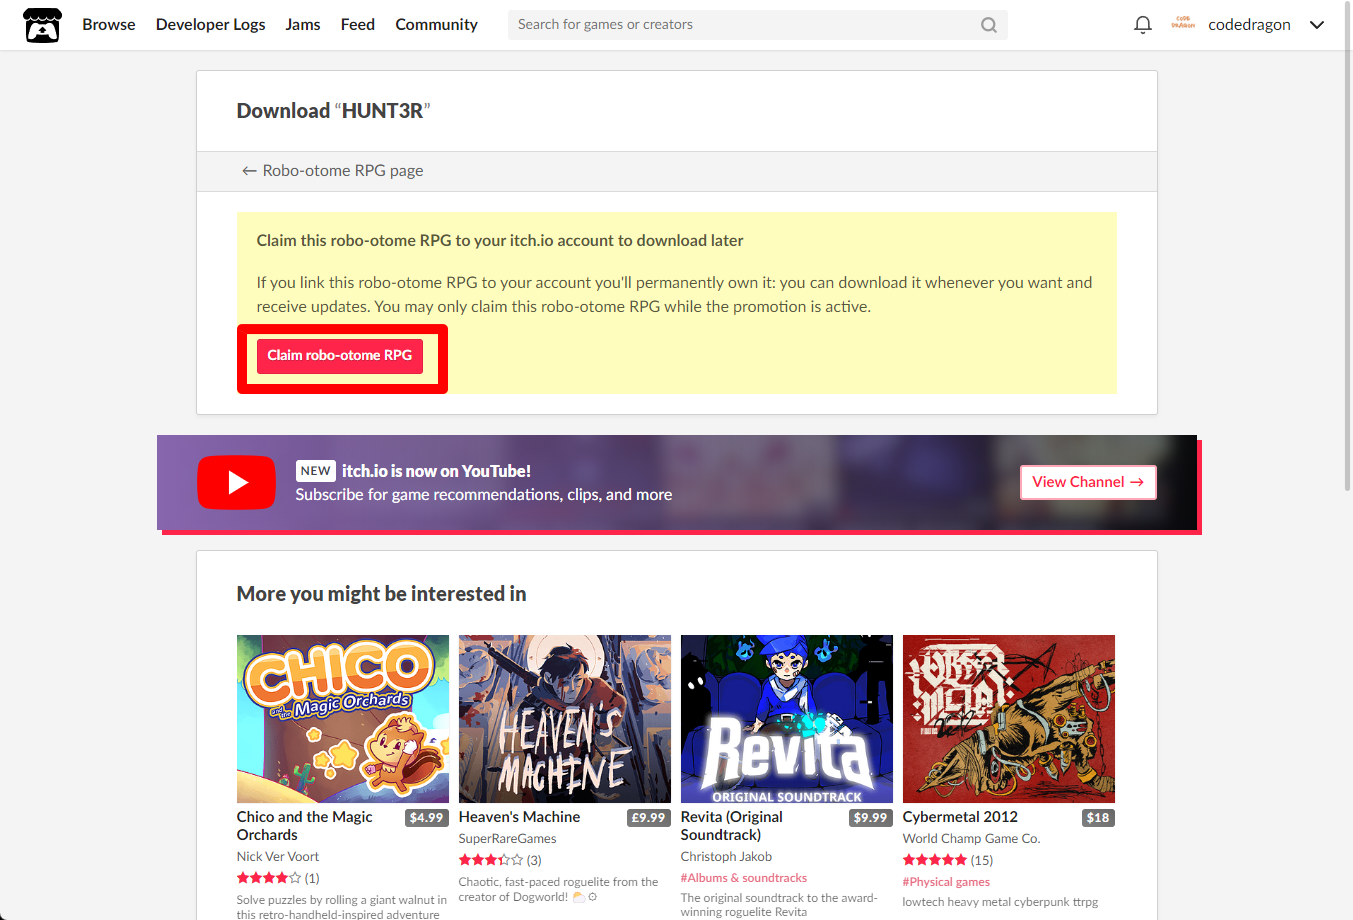
Task: Click the Revita (Original Soundtrack) title link
Action: (x=732, y=826)
